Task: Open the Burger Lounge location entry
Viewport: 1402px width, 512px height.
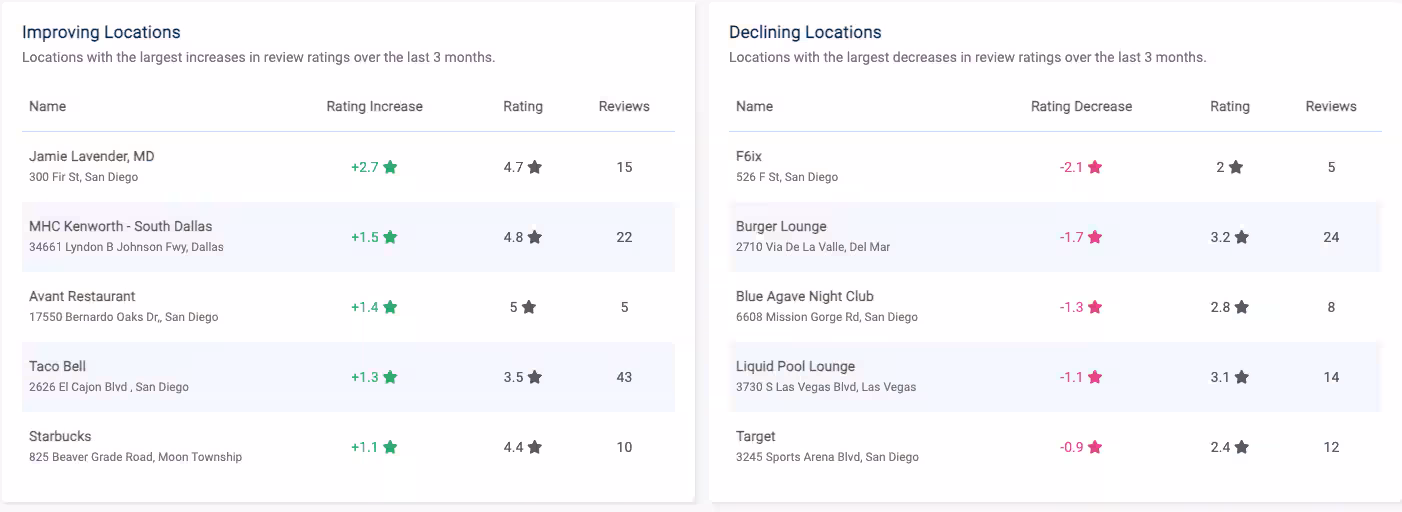Action: pos(781,227)
